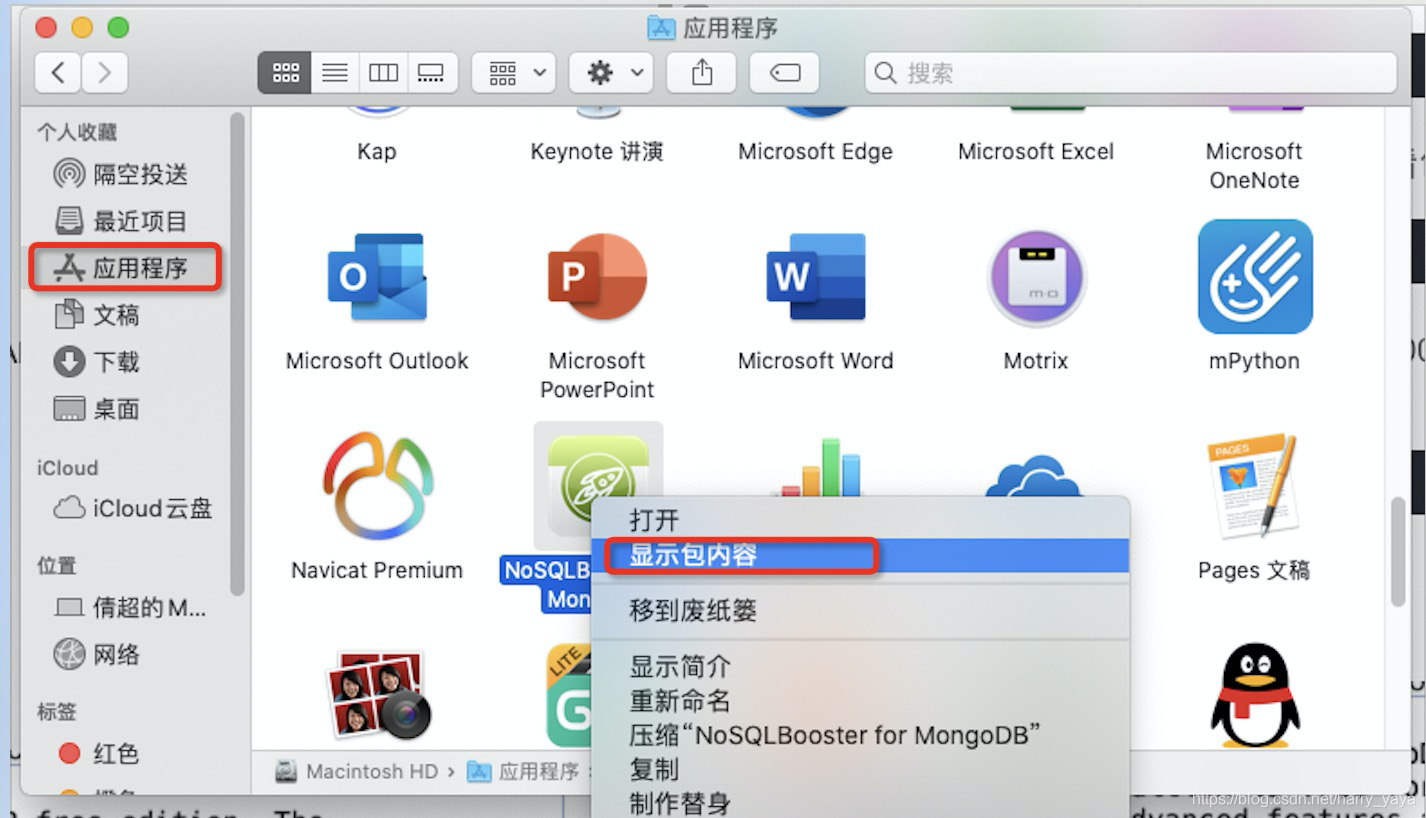Click the Kap app label

coord(377,152)
